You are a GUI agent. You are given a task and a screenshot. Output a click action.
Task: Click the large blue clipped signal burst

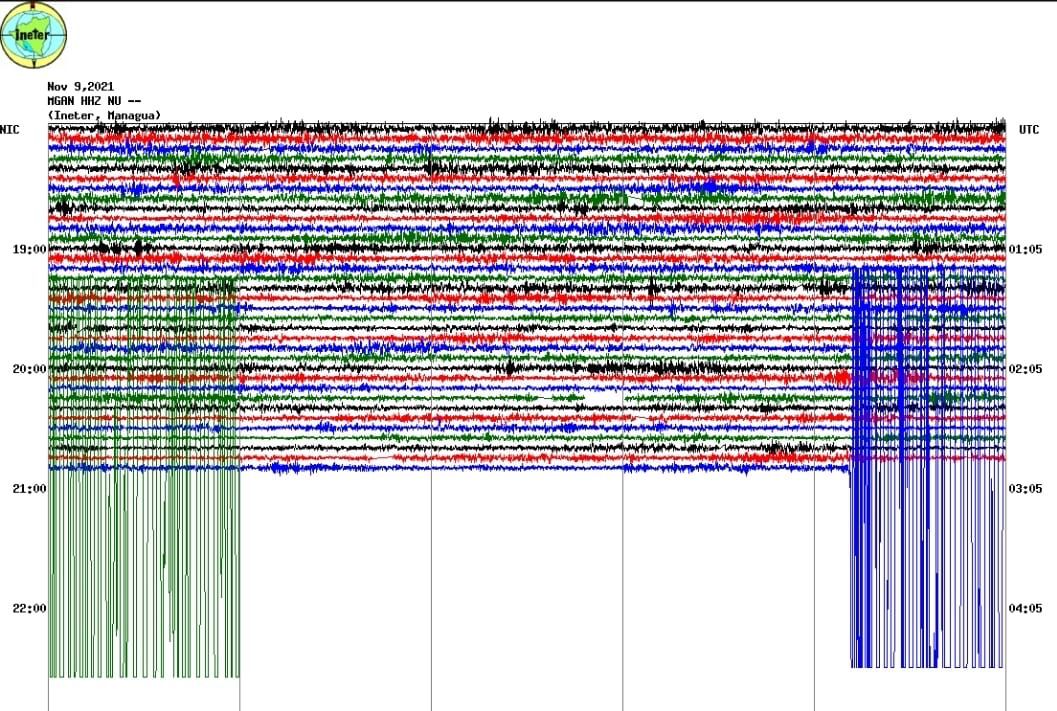pos(928,466)
